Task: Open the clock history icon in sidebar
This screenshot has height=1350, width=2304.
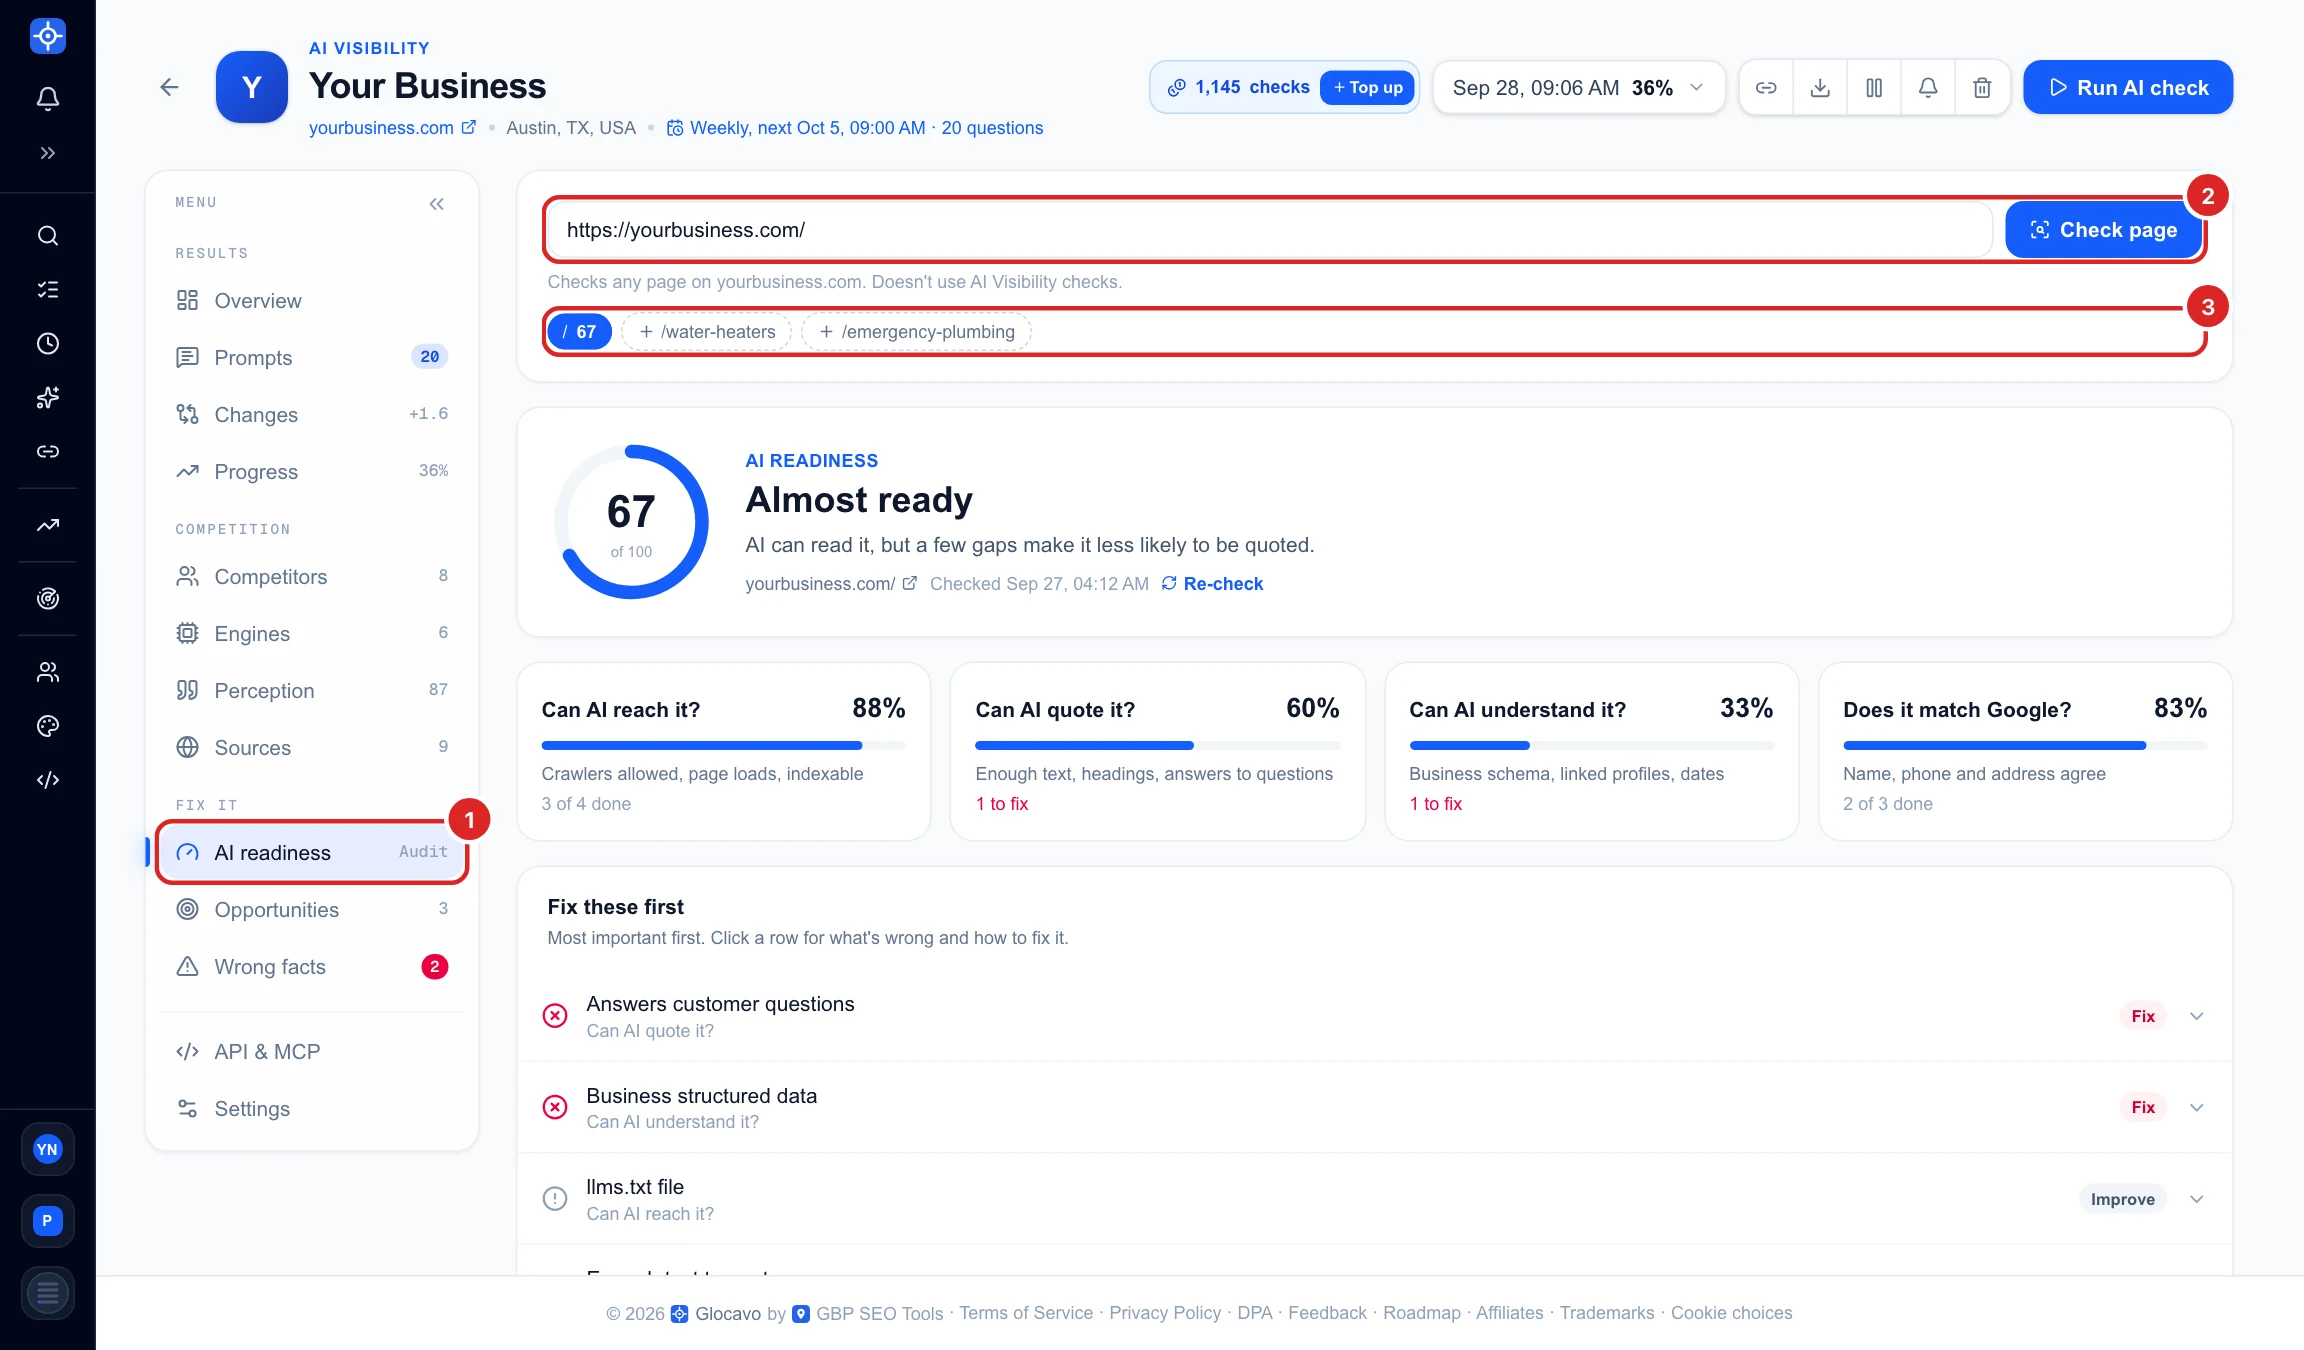Action: [47, 344]
